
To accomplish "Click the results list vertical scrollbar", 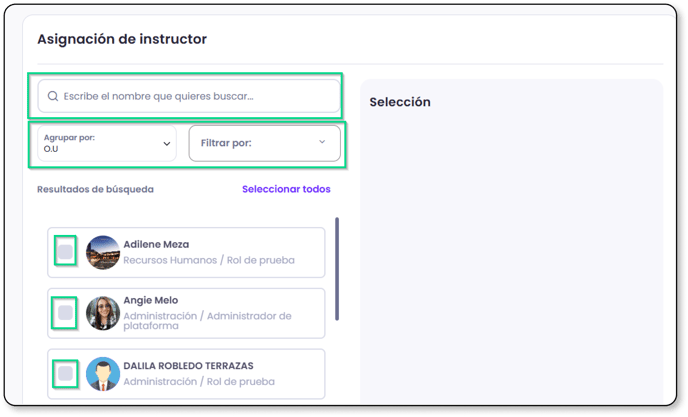I will coord(337,269).
